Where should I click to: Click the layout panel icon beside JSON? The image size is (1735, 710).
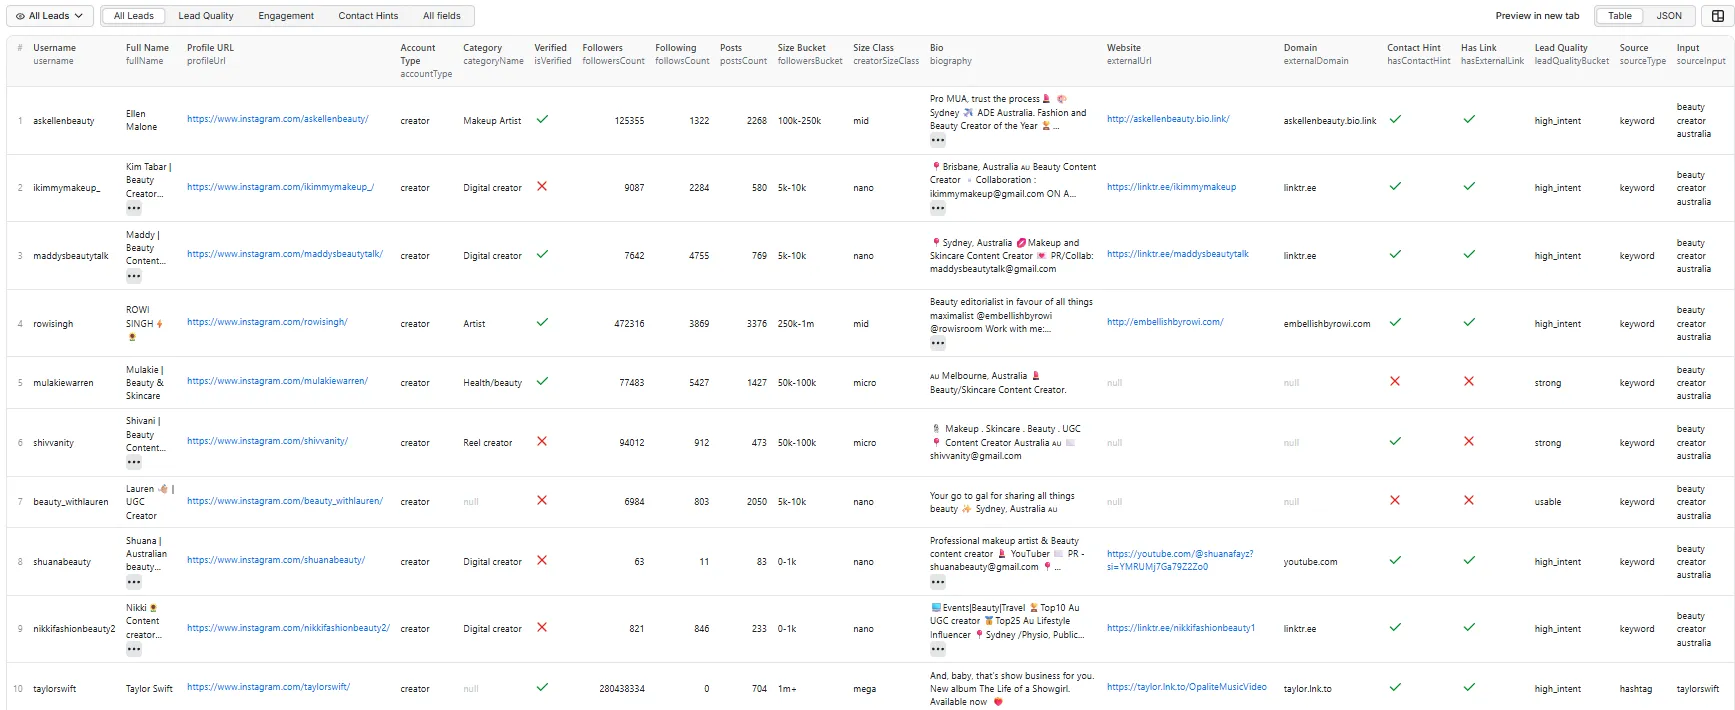pos(1718,16)
